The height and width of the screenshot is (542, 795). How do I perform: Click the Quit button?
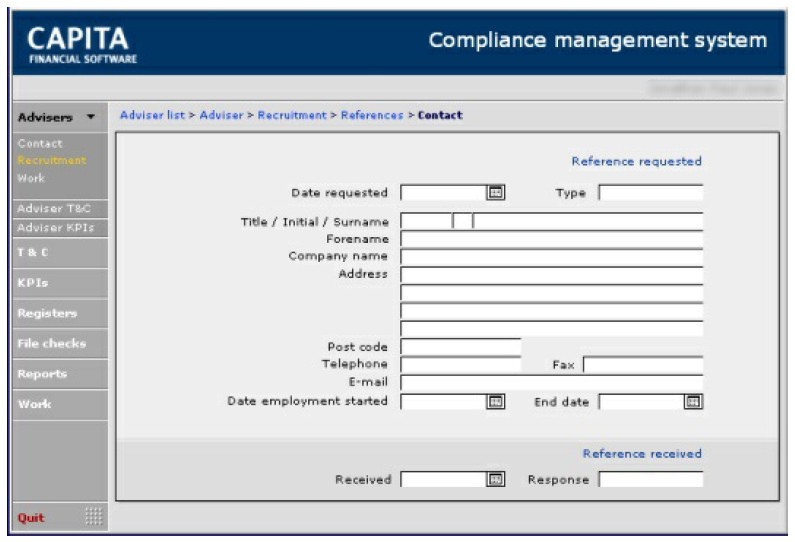(x=31, y=518)
